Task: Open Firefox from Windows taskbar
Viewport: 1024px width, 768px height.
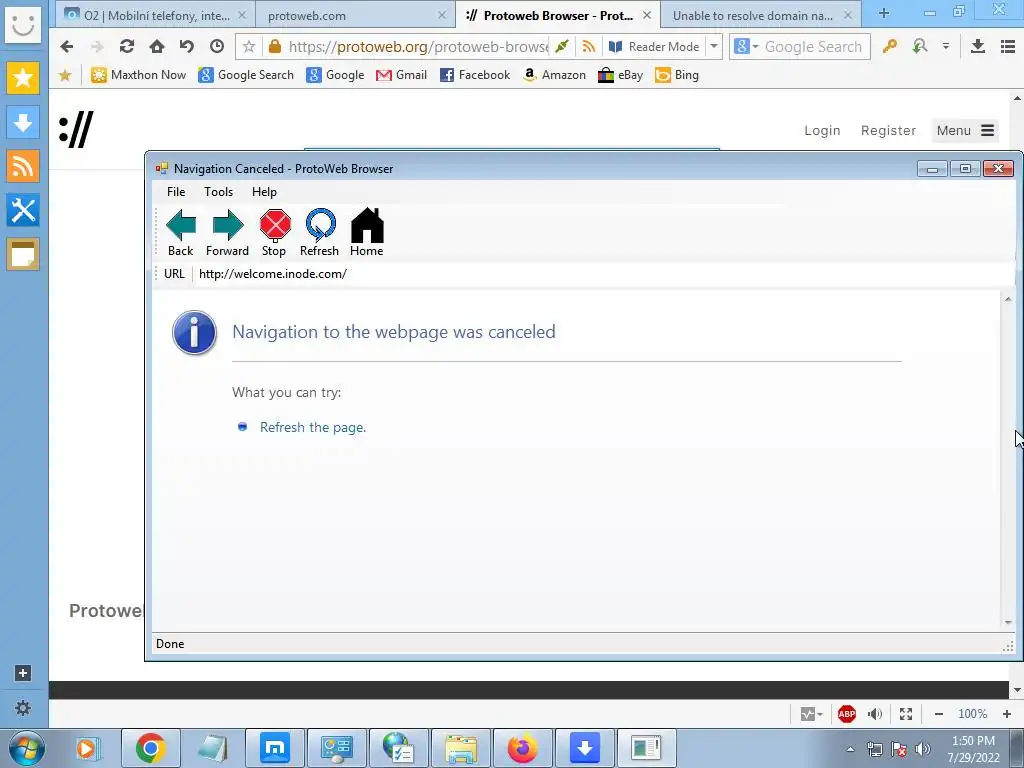Action: click(x=522, y=748)
